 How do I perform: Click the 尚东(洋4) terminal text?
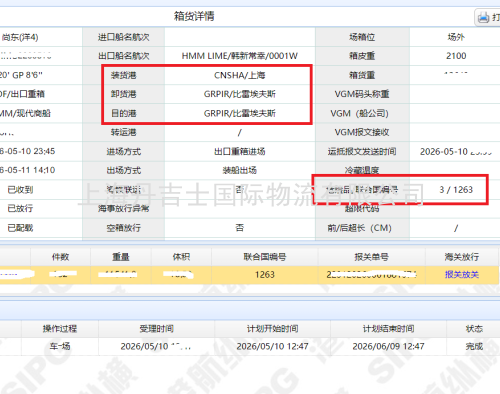coord(20,37)
